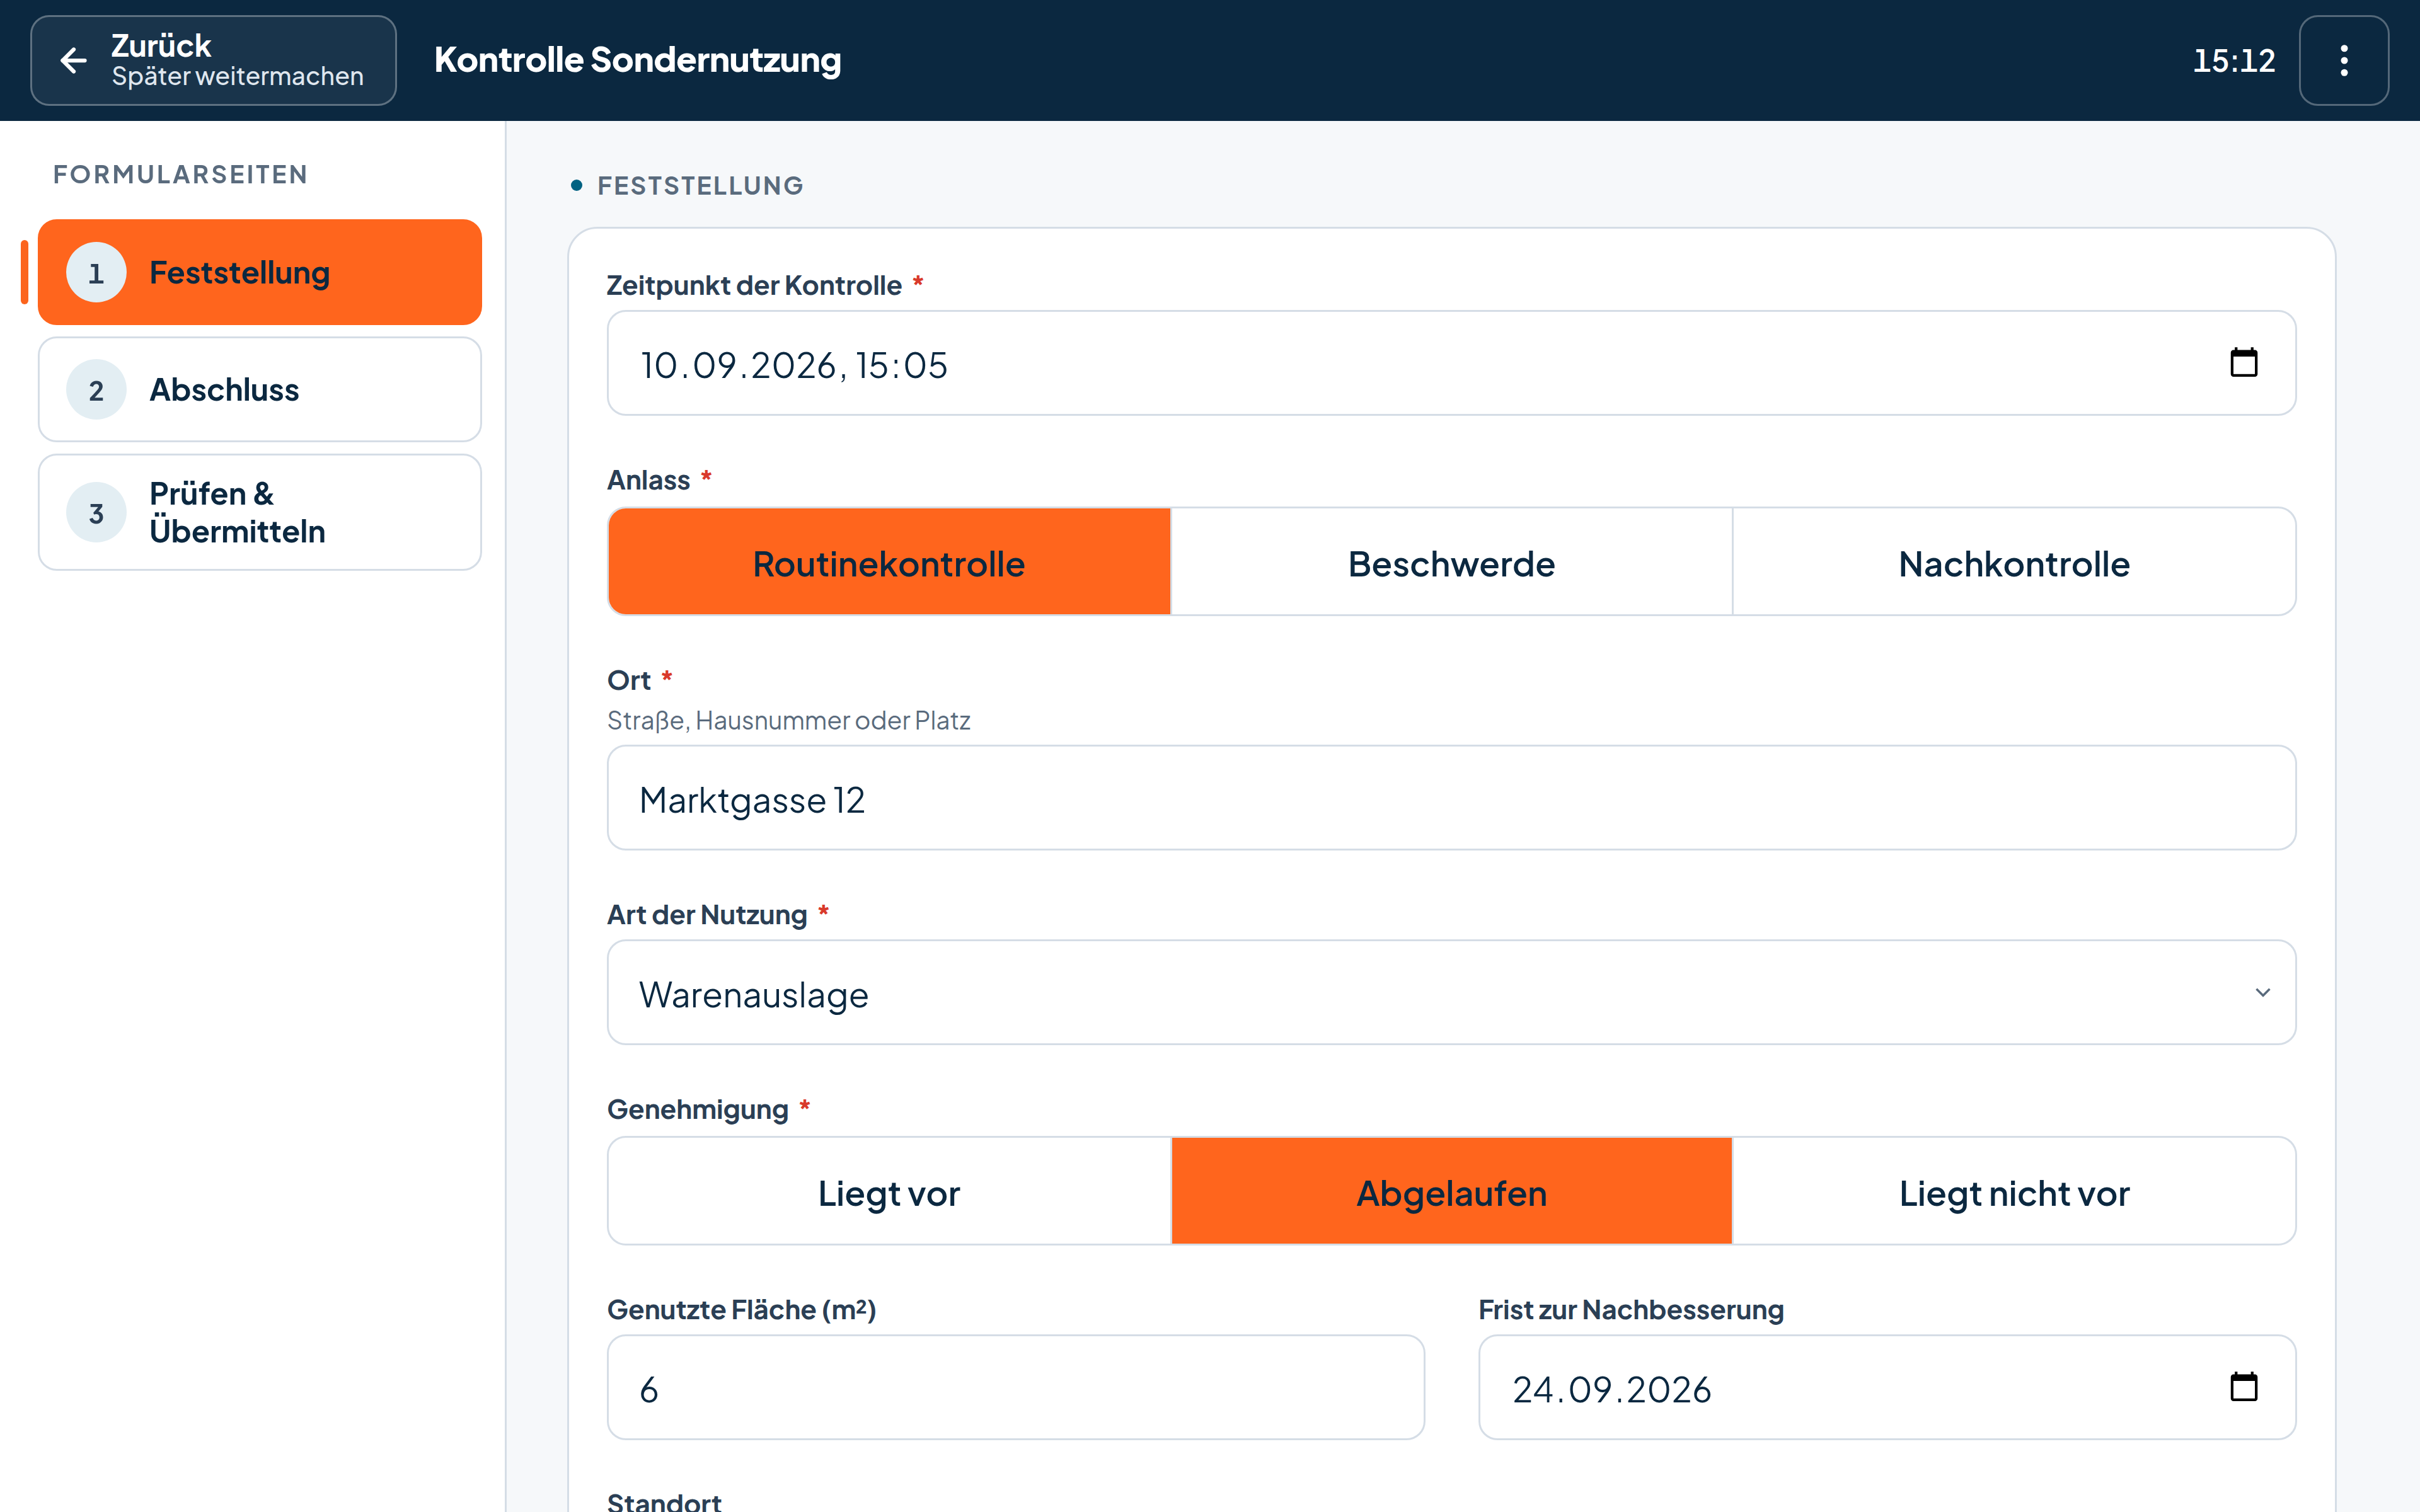Screen dimensions: 2420x1512
Task: Choose Liegt nicht vor for Genehmigung
Action: [x=2014, y=1191]
